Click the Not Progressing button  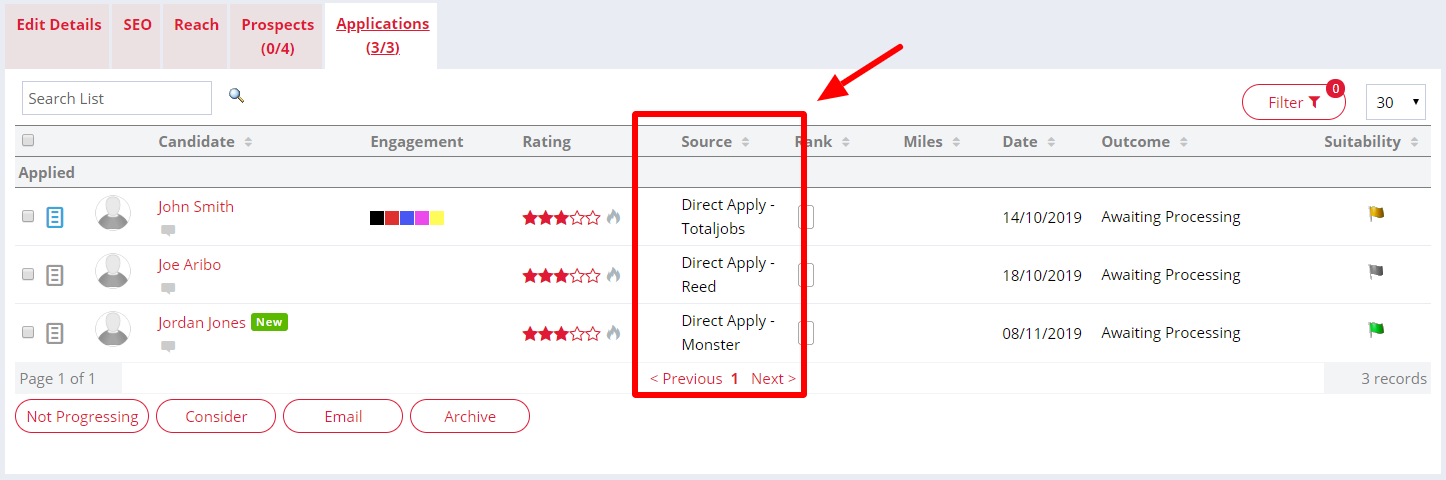tap(82, 416)
